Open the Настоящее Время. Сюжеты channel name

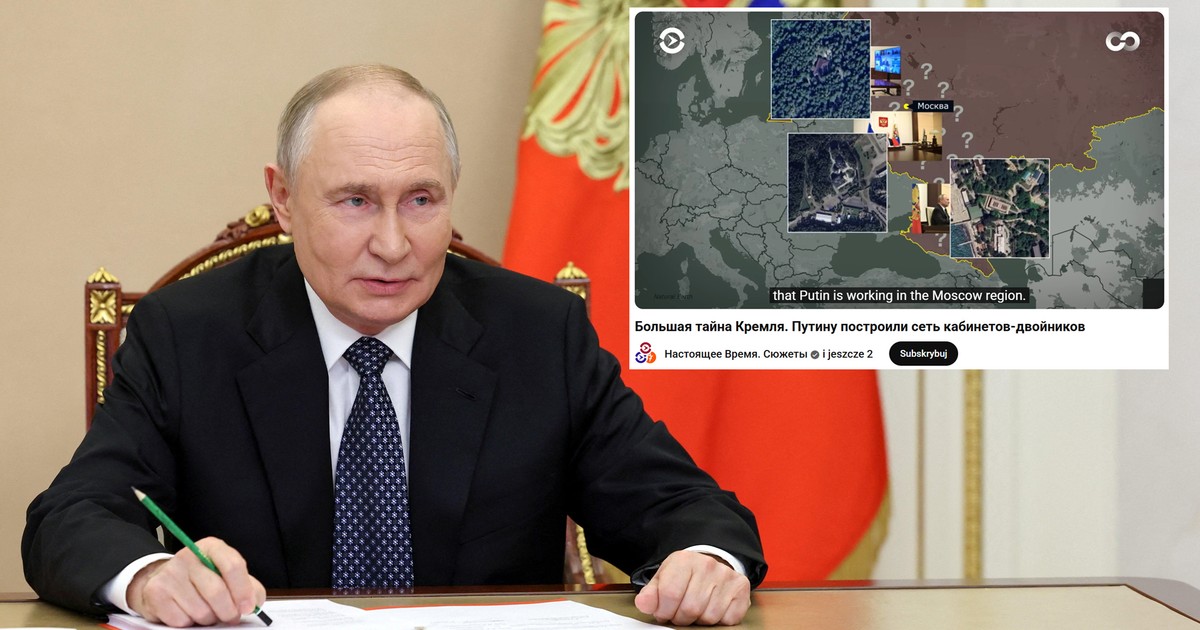pyautogui.click(x=735, y=354)
